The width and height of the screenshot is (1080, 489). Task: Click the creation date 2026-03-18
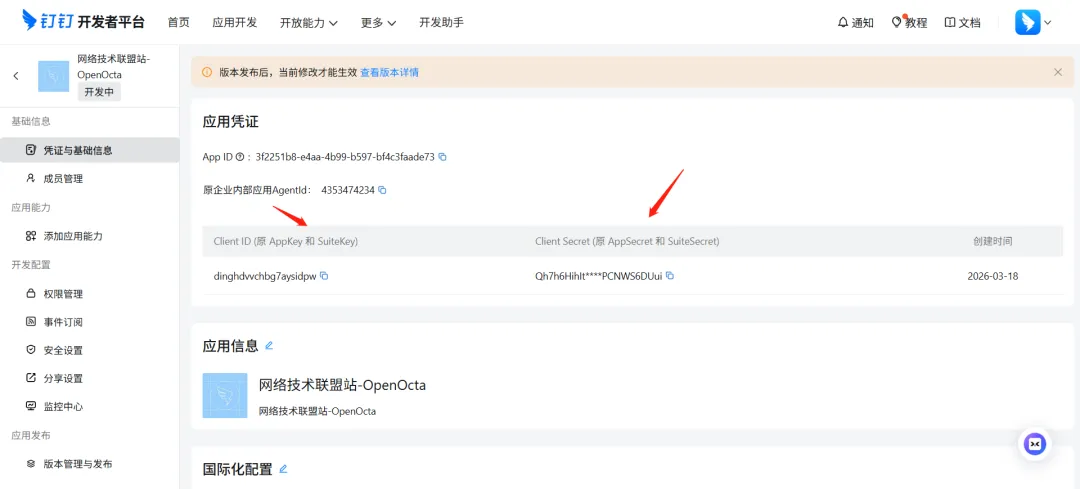(993, 276)
